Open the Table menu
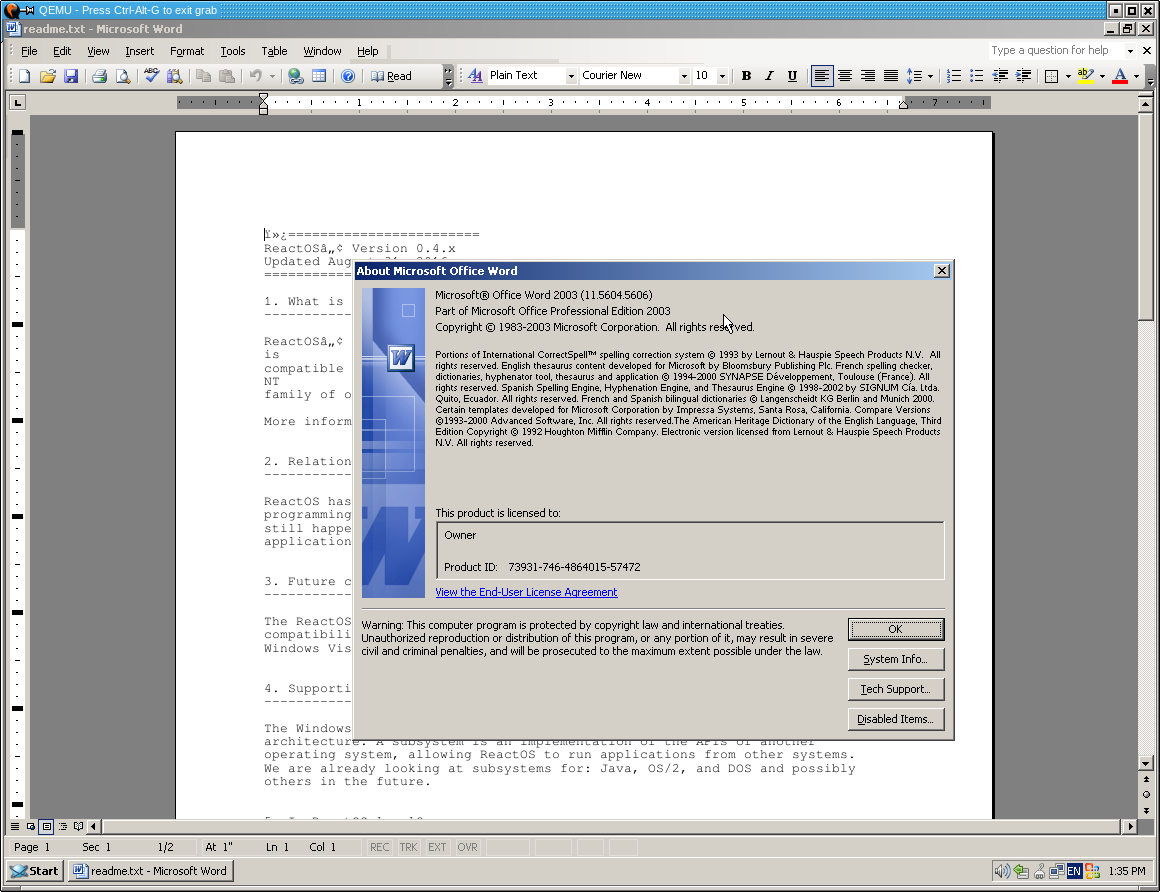This screenshot has height=892, width=1160. [x=274, y=51]
